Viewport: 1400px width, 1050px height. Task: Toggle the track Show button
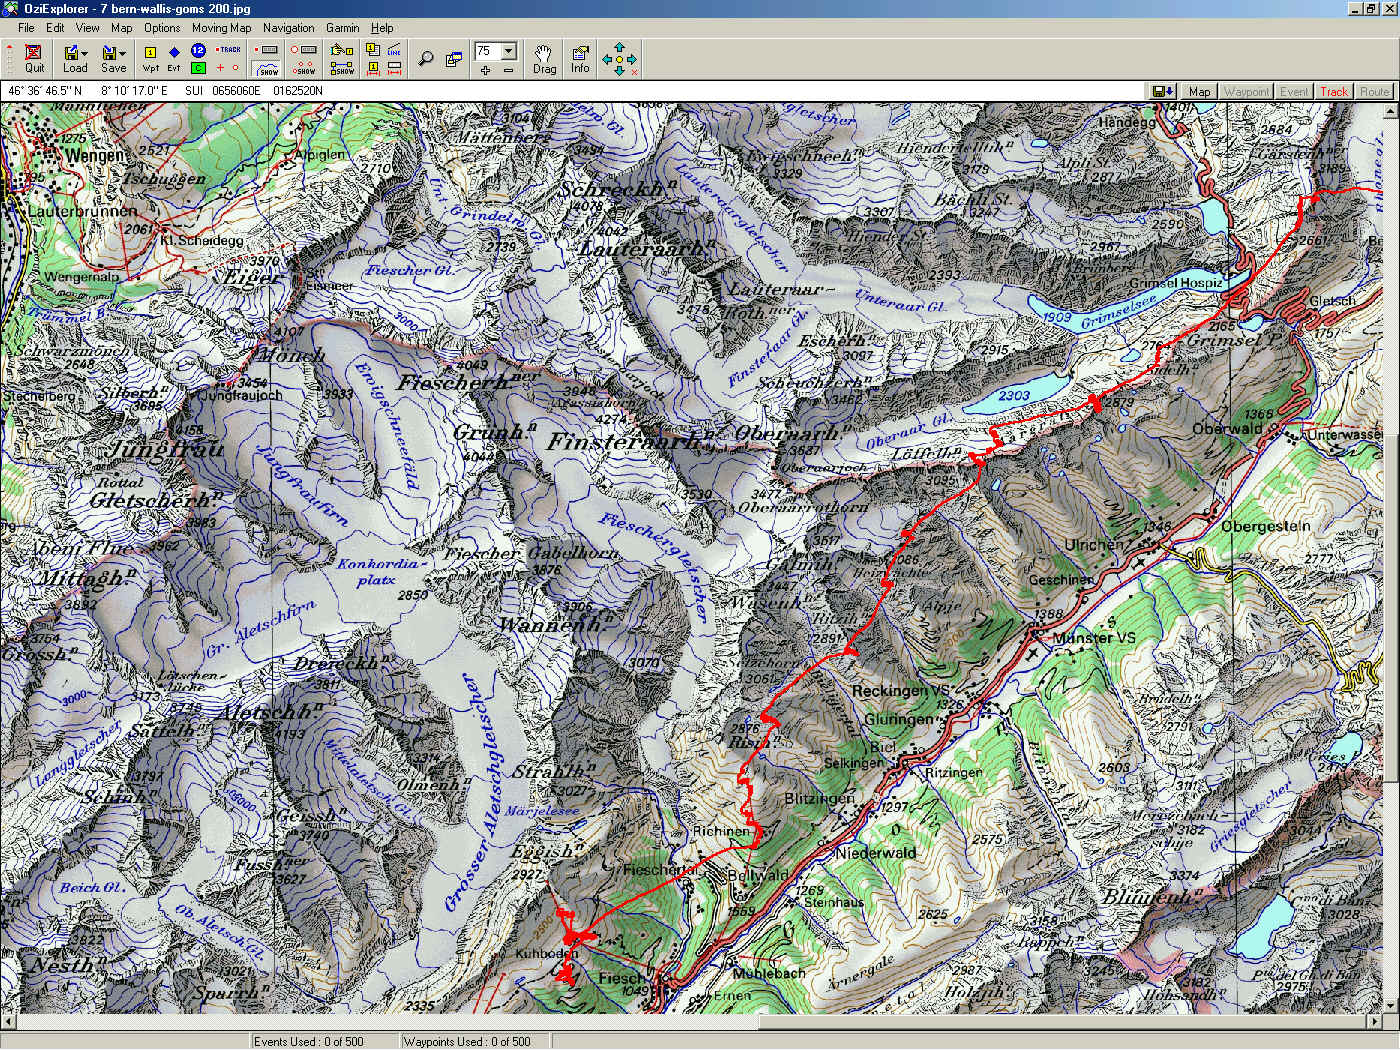coord(267,69)
